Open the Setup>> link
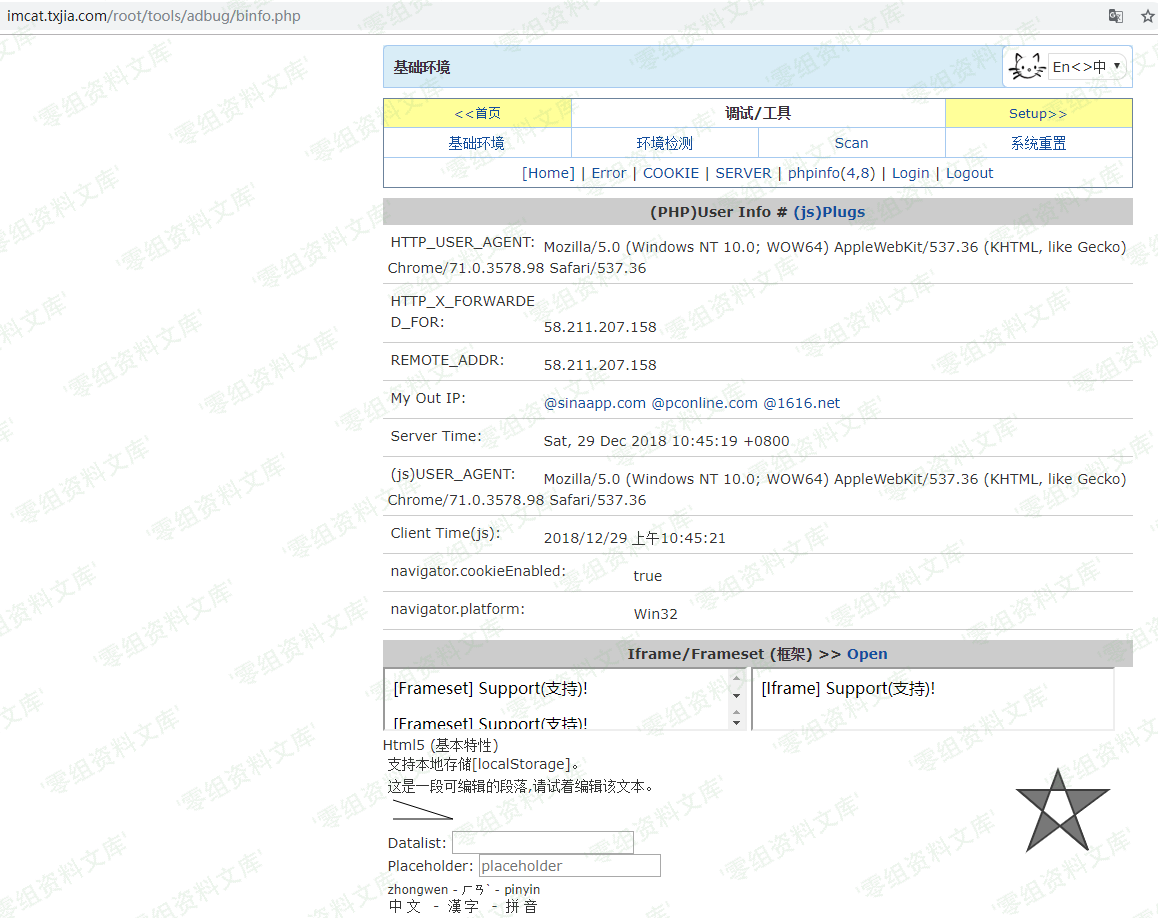The height and width of the screenshot is (918, 1158). (1038, 114)
